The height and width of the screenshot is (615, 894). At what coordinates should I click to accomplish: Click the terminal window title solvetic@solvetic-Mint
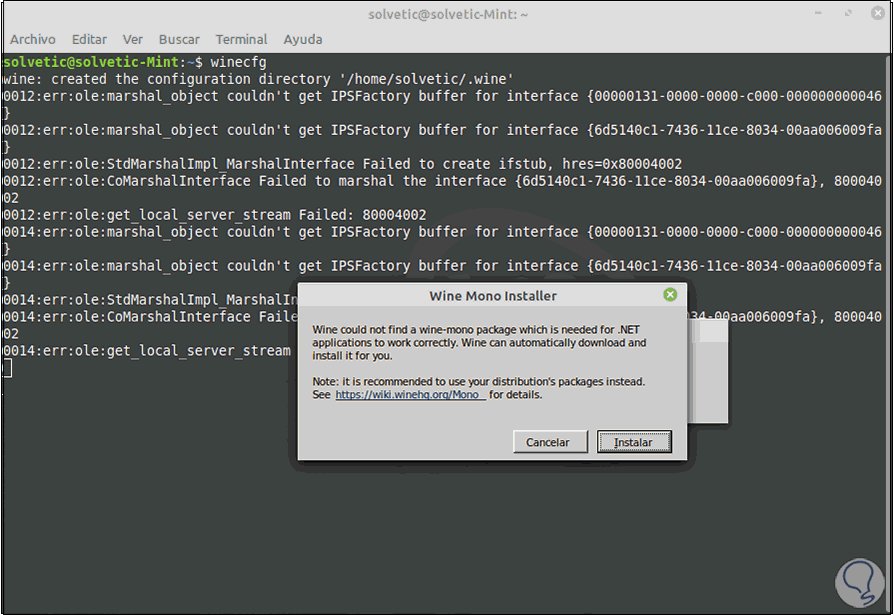(448, 14)
